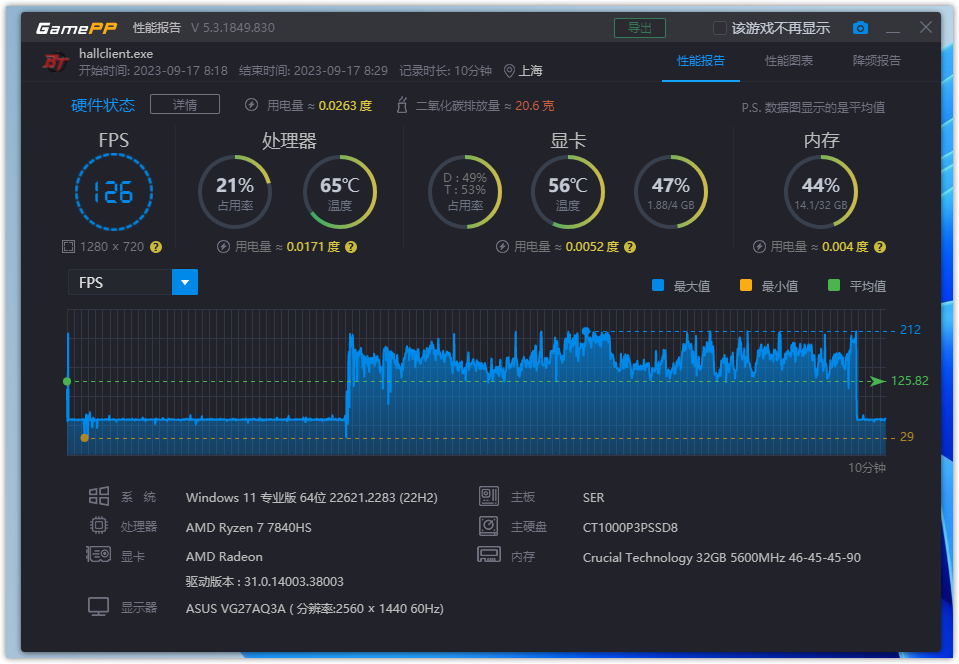Click the Windows 11 专业版 system text
The height and width of the screenshot is (664, 959).
coord(312,498)
